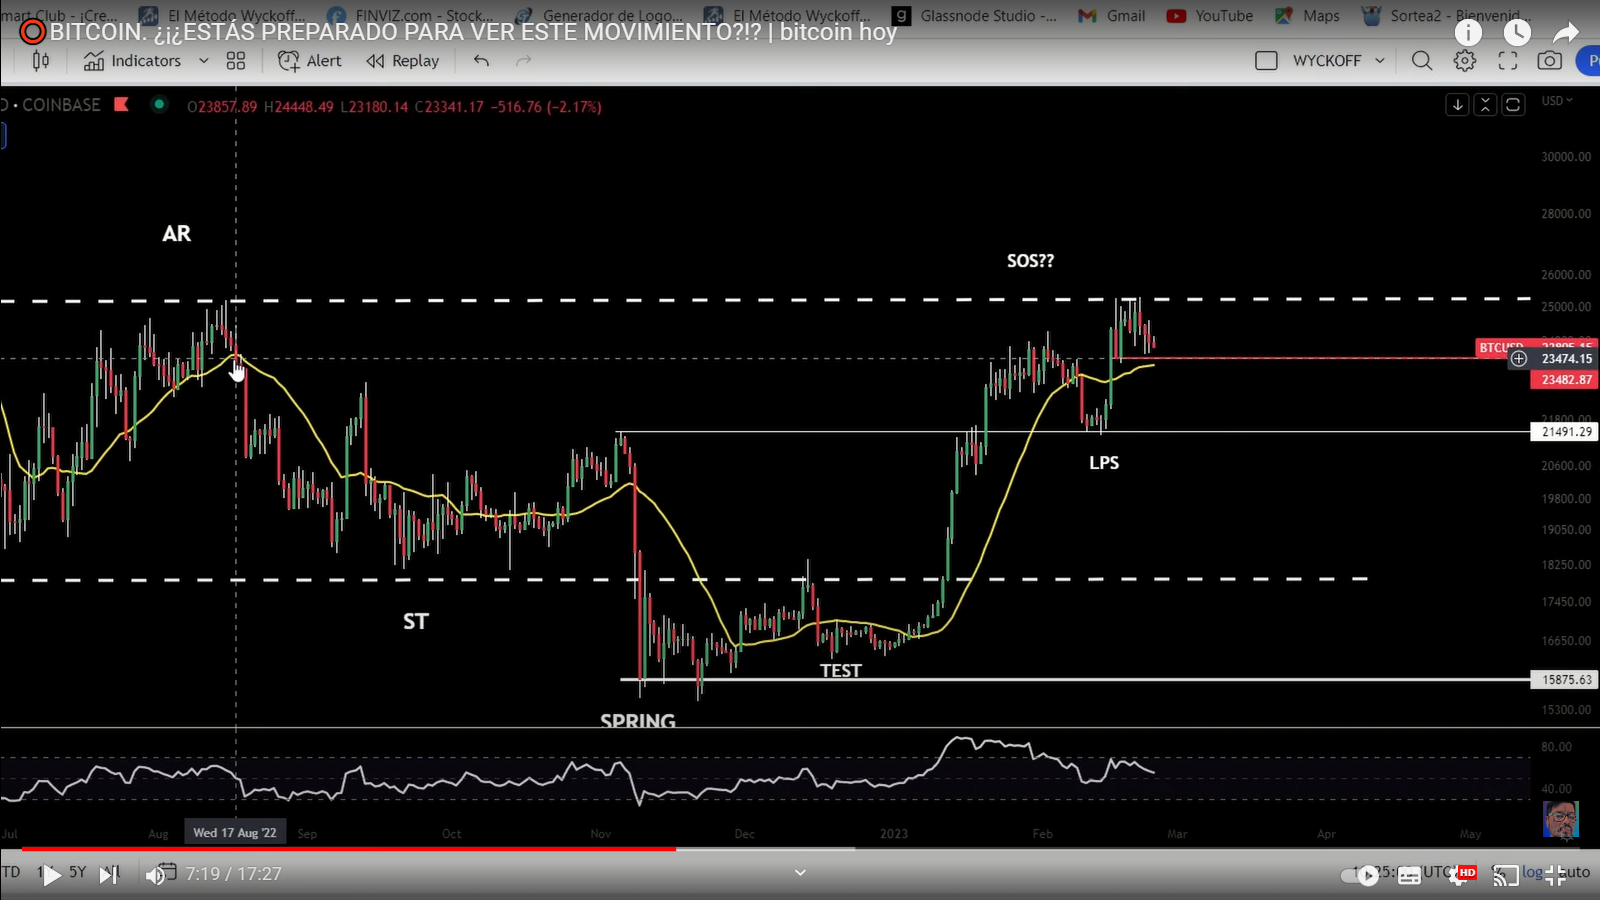The width and height of the screenshot is (1600, 900).
Task: Open TradingView quick search magnifier
Action: tap(1422, 61)
